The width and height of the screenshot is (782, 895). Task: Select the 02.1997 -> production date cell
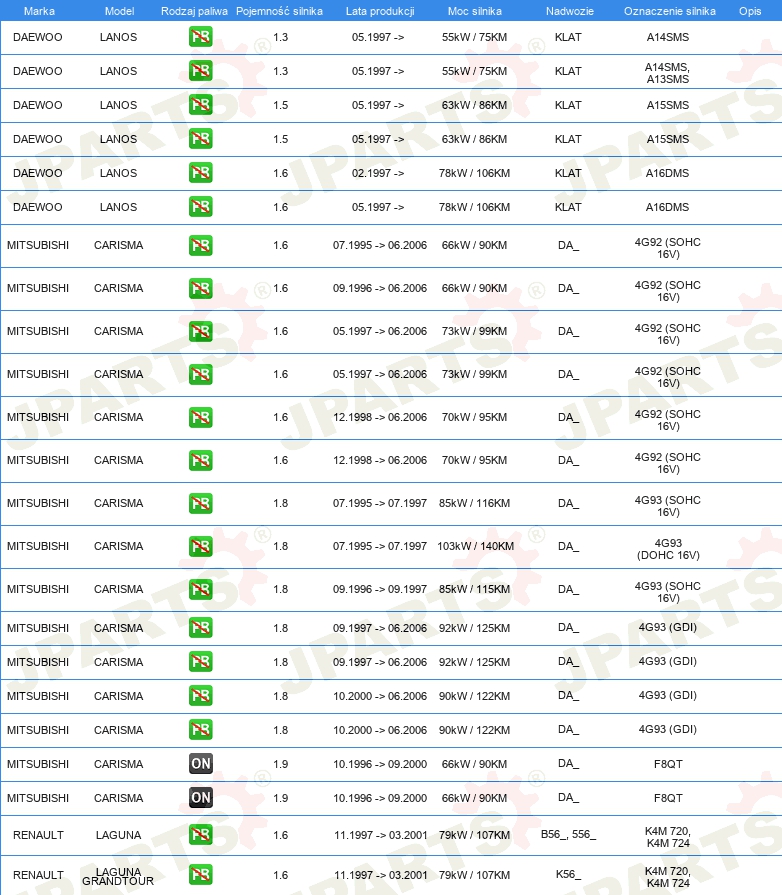coord(378,173)
